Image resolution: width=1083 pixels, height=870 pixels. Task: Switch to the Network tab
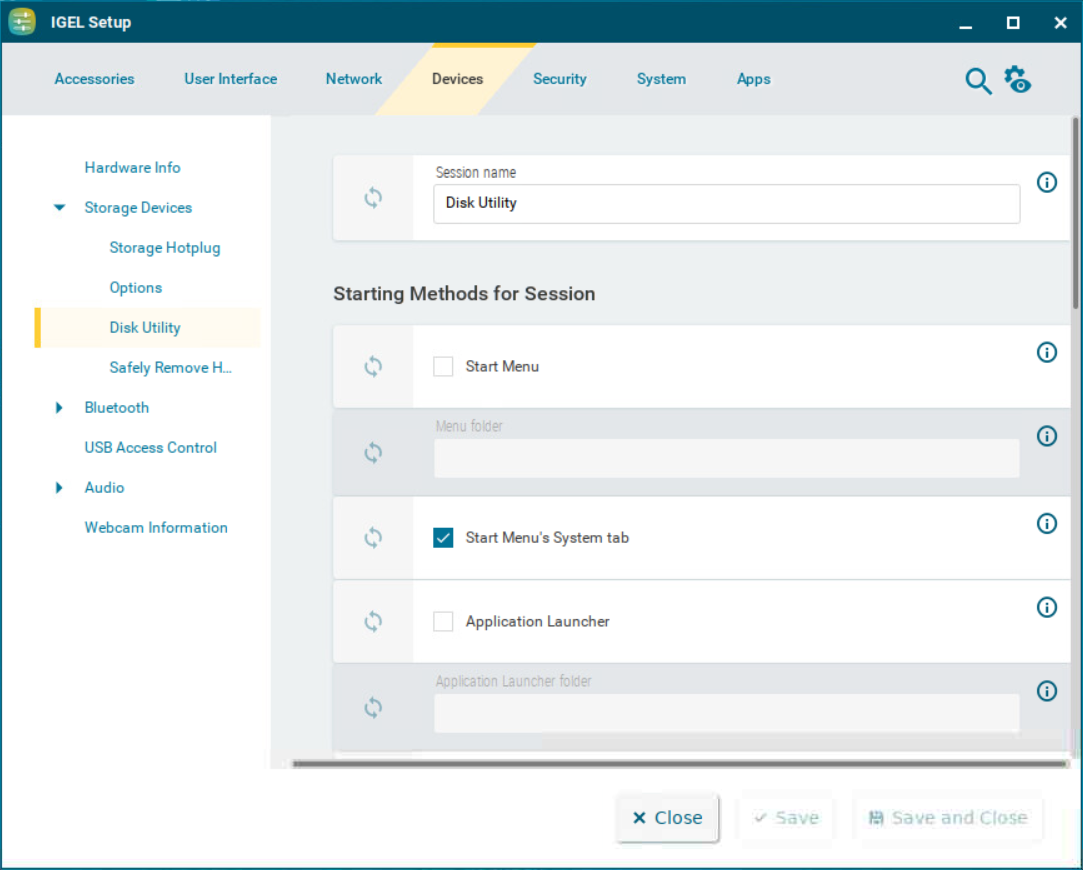click(353, 79)
